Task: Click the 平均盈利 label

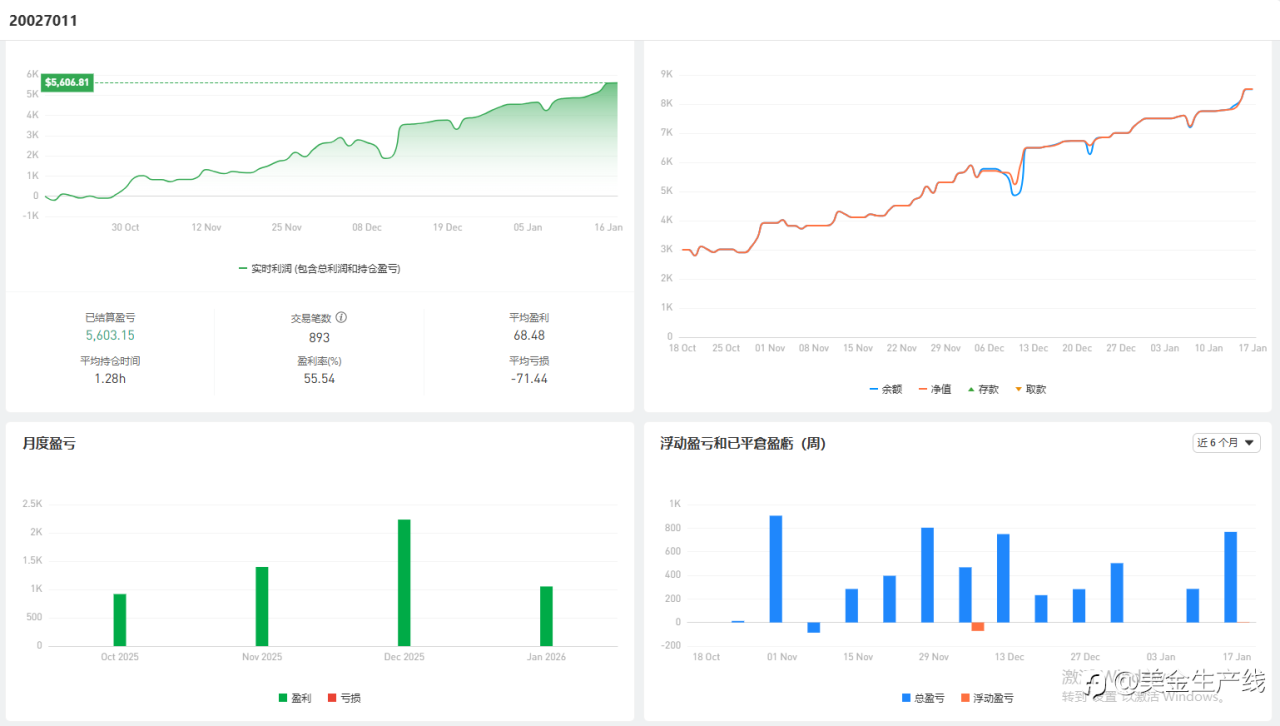Action: (x=528, y=317)
